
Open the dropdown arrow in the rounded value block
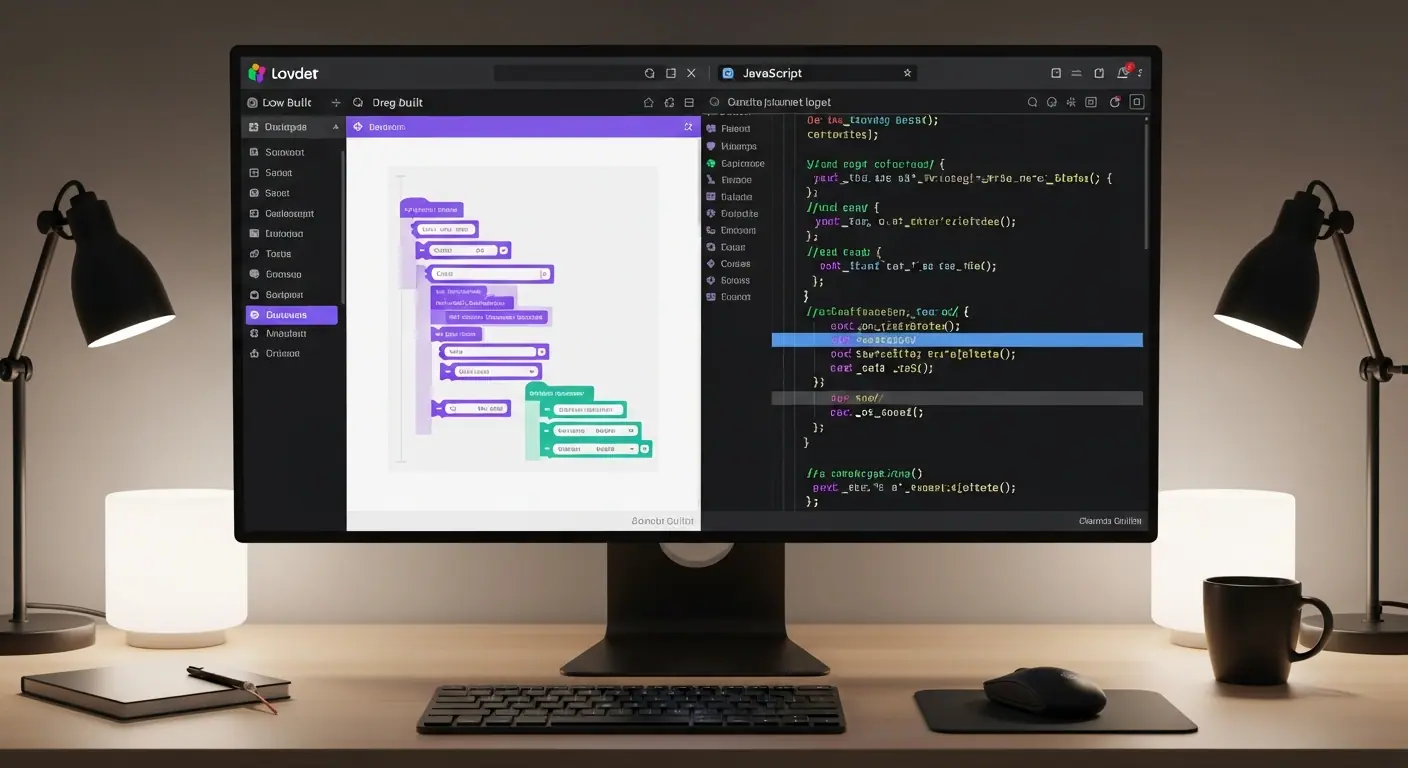[x=531, y=370]
